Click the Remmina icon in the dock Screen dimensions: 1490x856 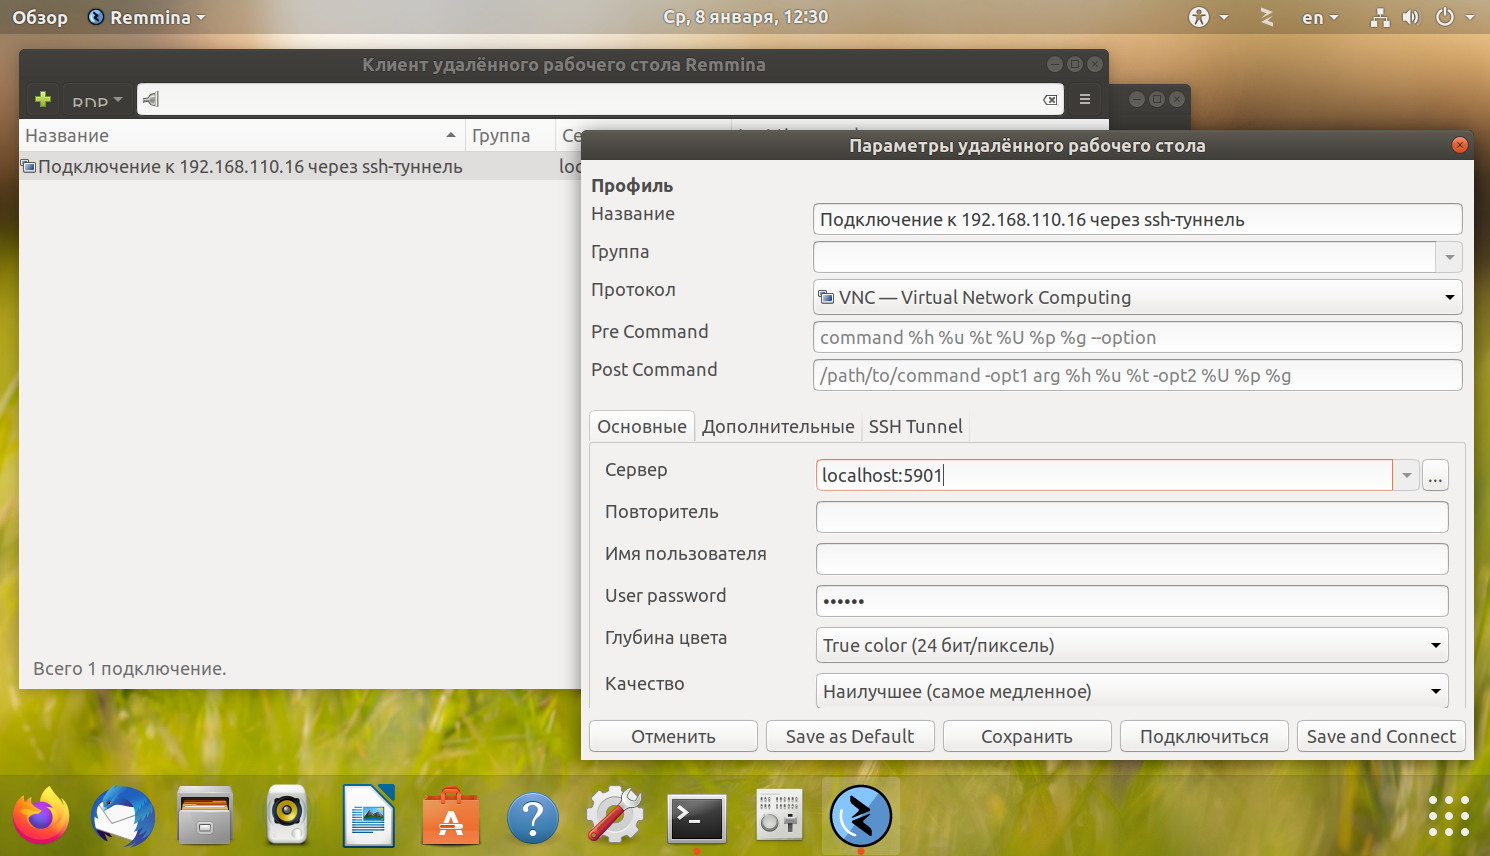pyautogui.click(x=861, y=816)
